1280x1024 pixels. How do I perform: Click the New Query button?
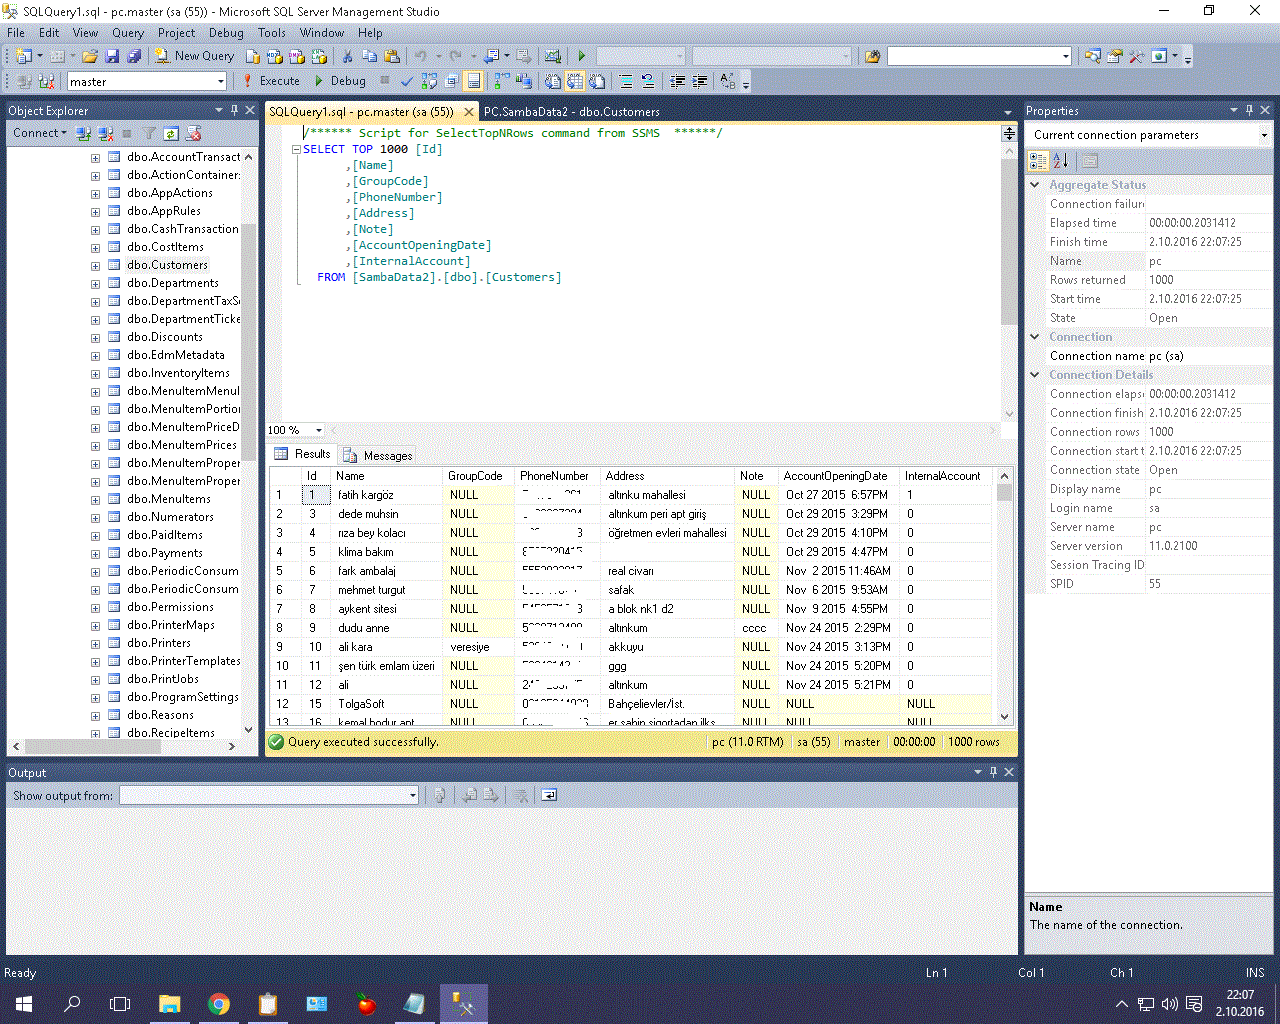coord(195,56)
